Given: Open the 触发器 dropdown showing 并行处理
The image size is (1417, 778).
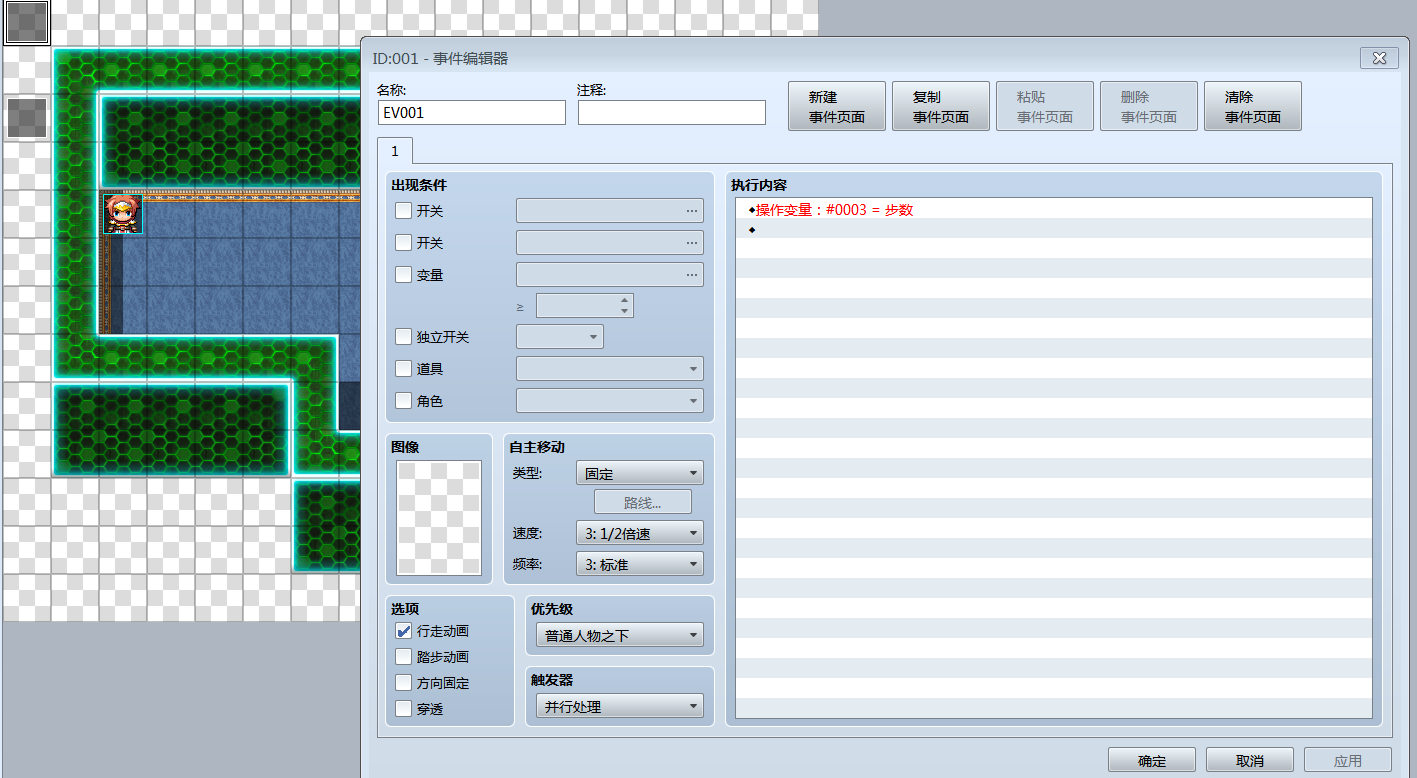Looking at the screenshot, I should point(620,707).
